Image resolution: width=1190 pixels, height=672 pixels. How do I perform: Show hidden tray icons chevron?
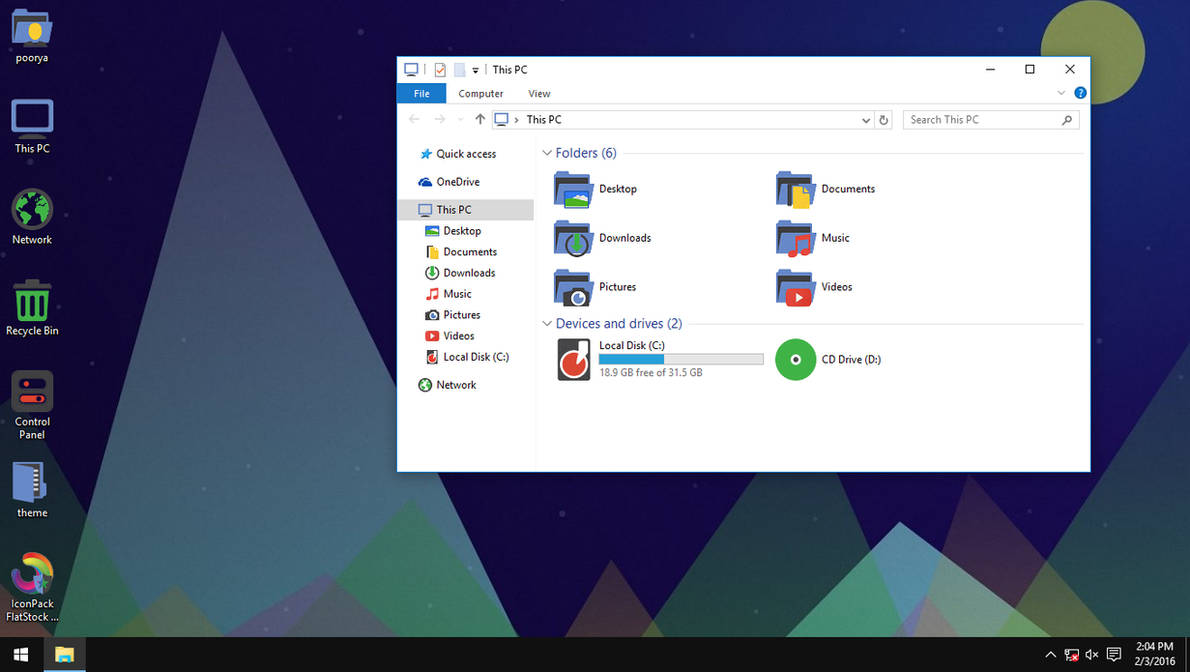pyautogui.click(x=1050, y=655)
